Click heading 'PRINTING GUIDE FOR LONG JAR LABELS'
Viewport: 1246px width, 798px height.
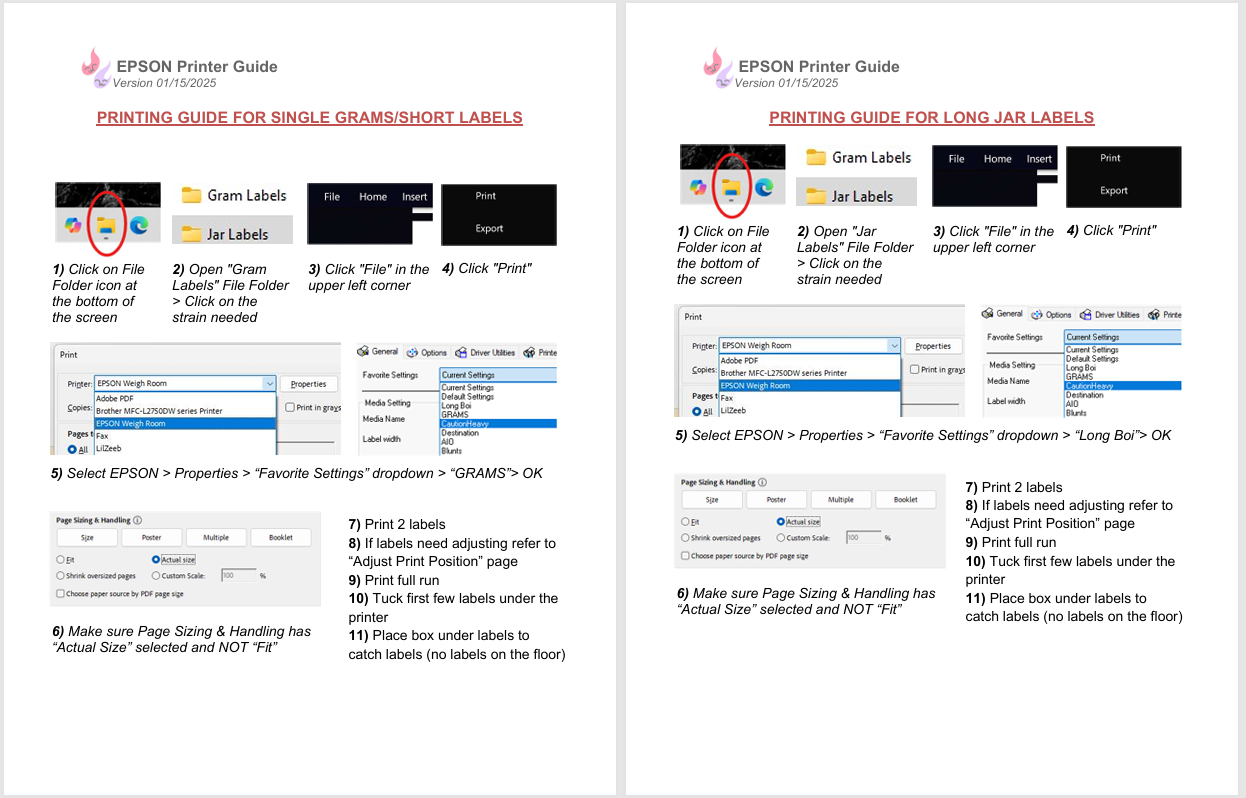(x=932, y=118)
